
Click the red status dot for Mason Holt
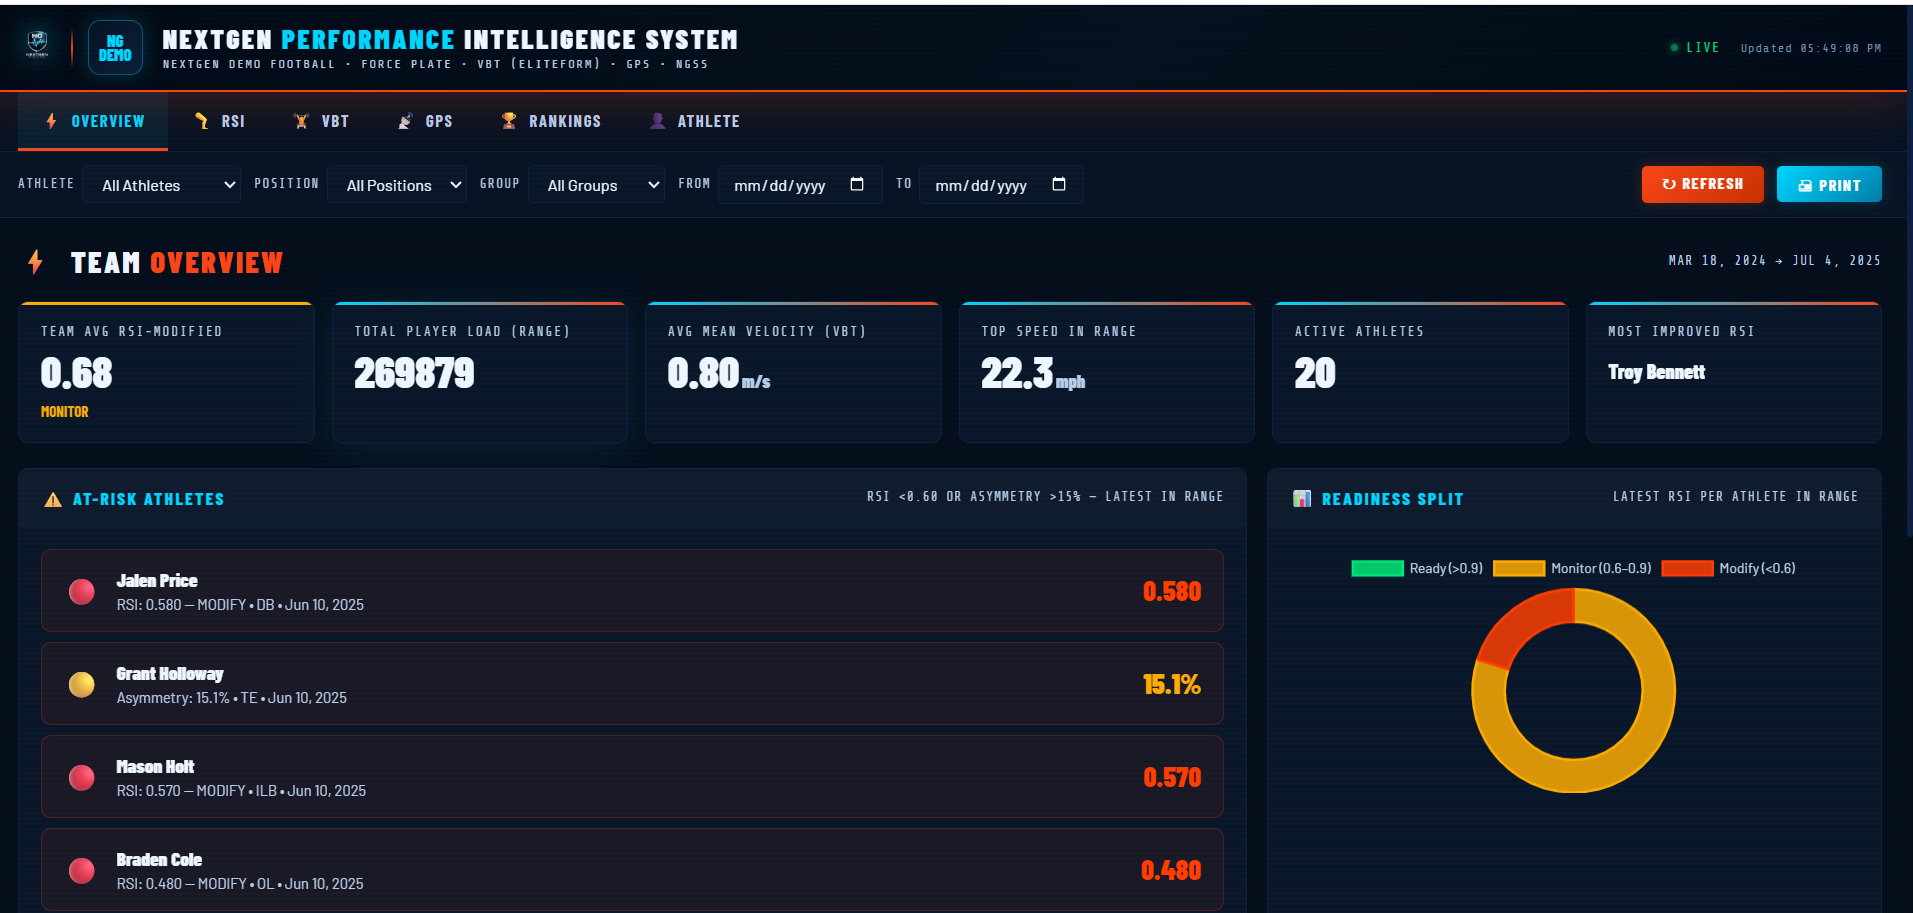pyautogui.click(x=82, y=778)
